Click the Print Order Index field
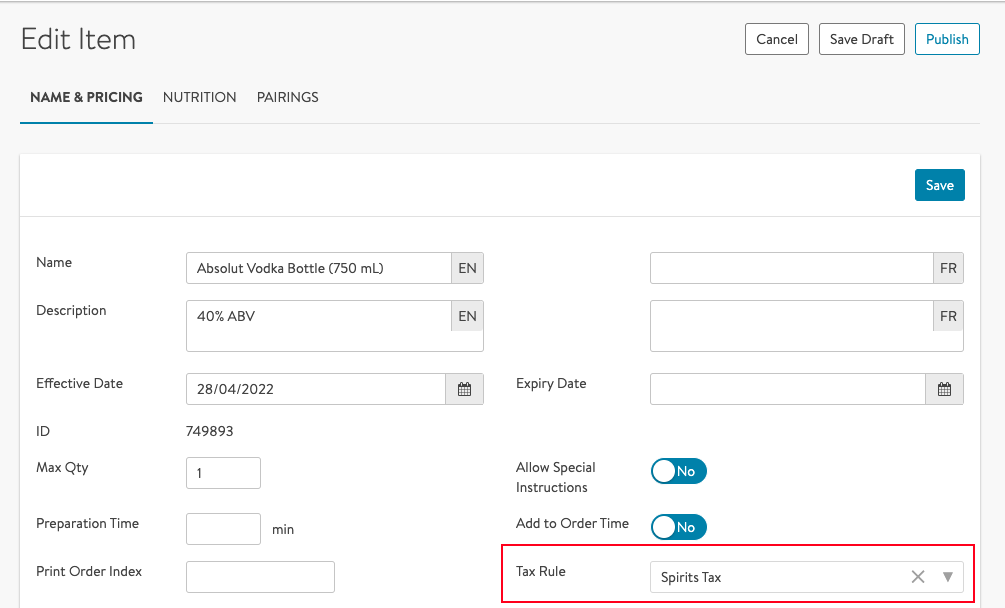1005x608 pixels. [x=260, y=577]
